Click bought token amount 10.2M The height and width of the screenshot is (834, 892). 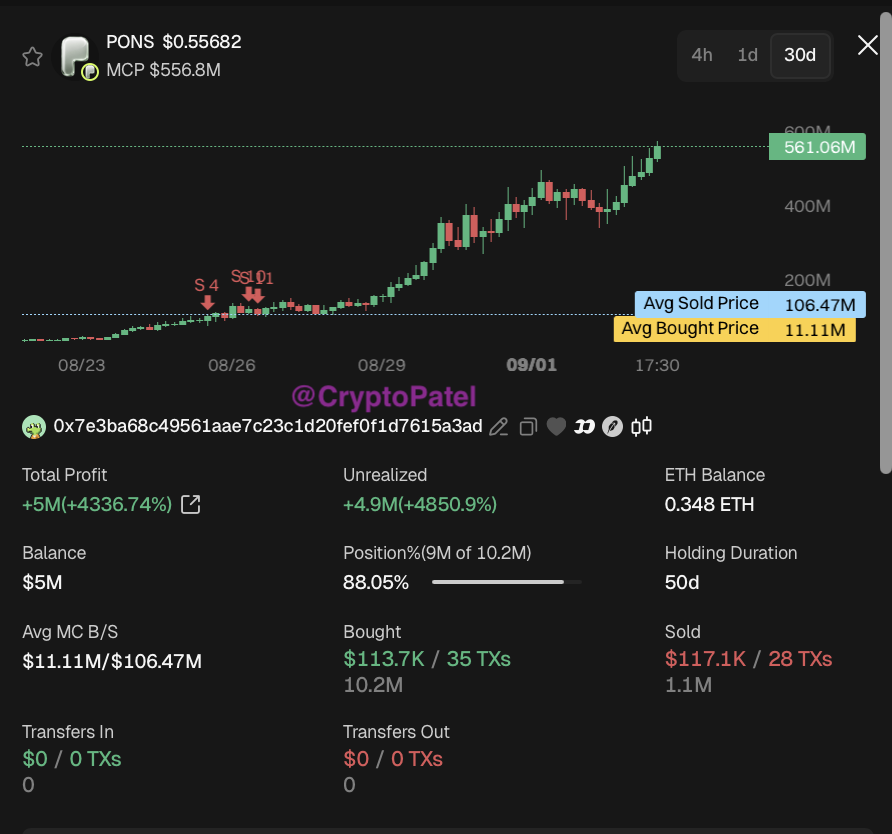[373, 685]
